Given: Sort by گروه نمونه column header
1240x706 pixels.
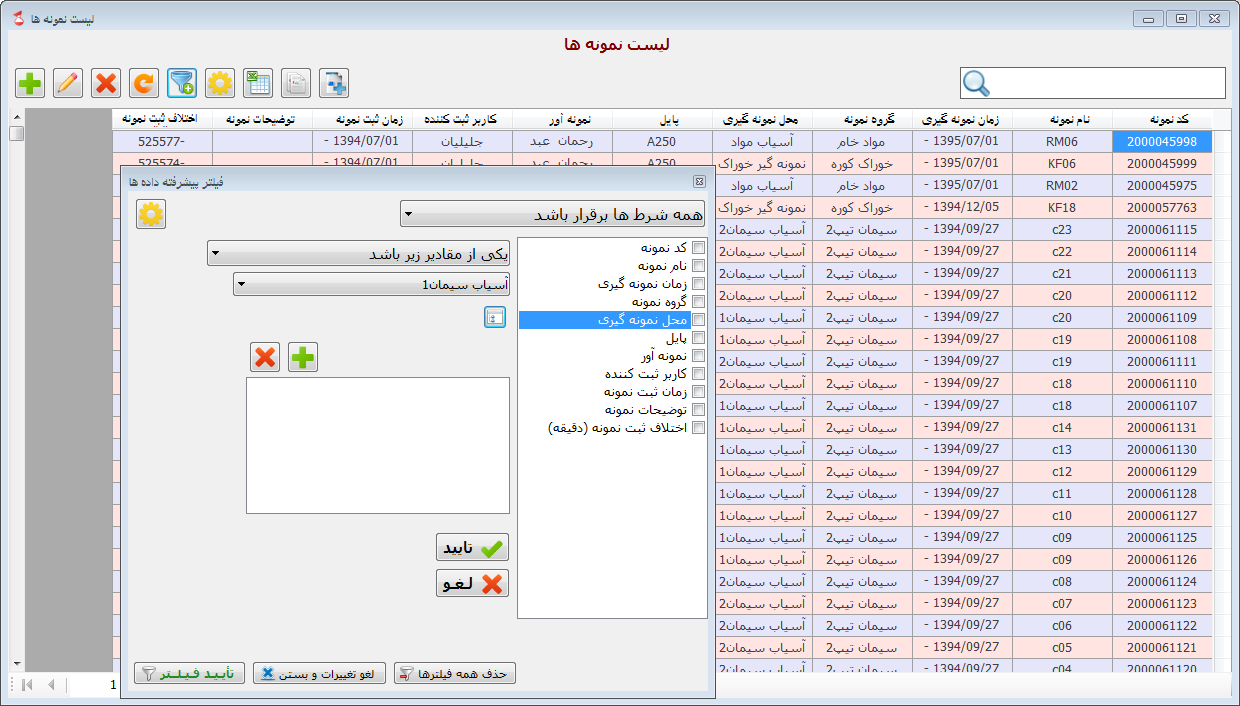Looking at the screenshot, I should (862, 120).
